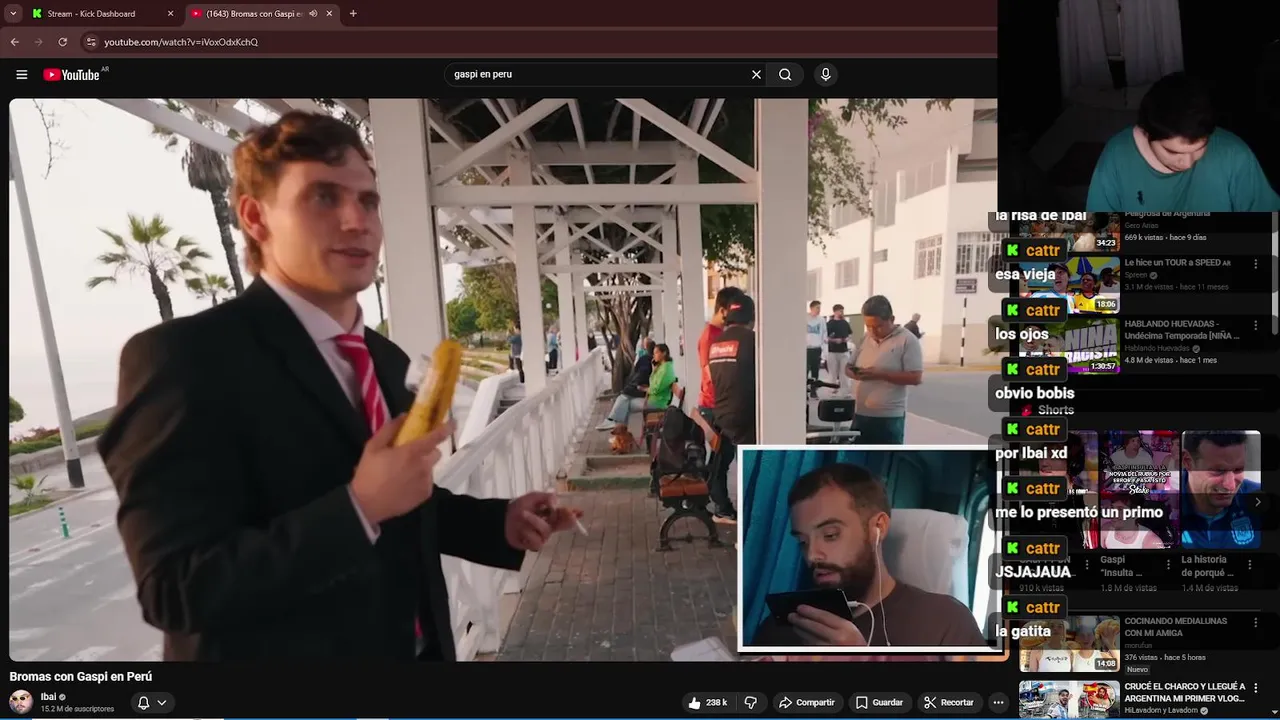The height and width of the screenshot is (720, 1280).
Task: Go to YouTube home via the logo
Action: pyautogui.click(x=74, y=74)
